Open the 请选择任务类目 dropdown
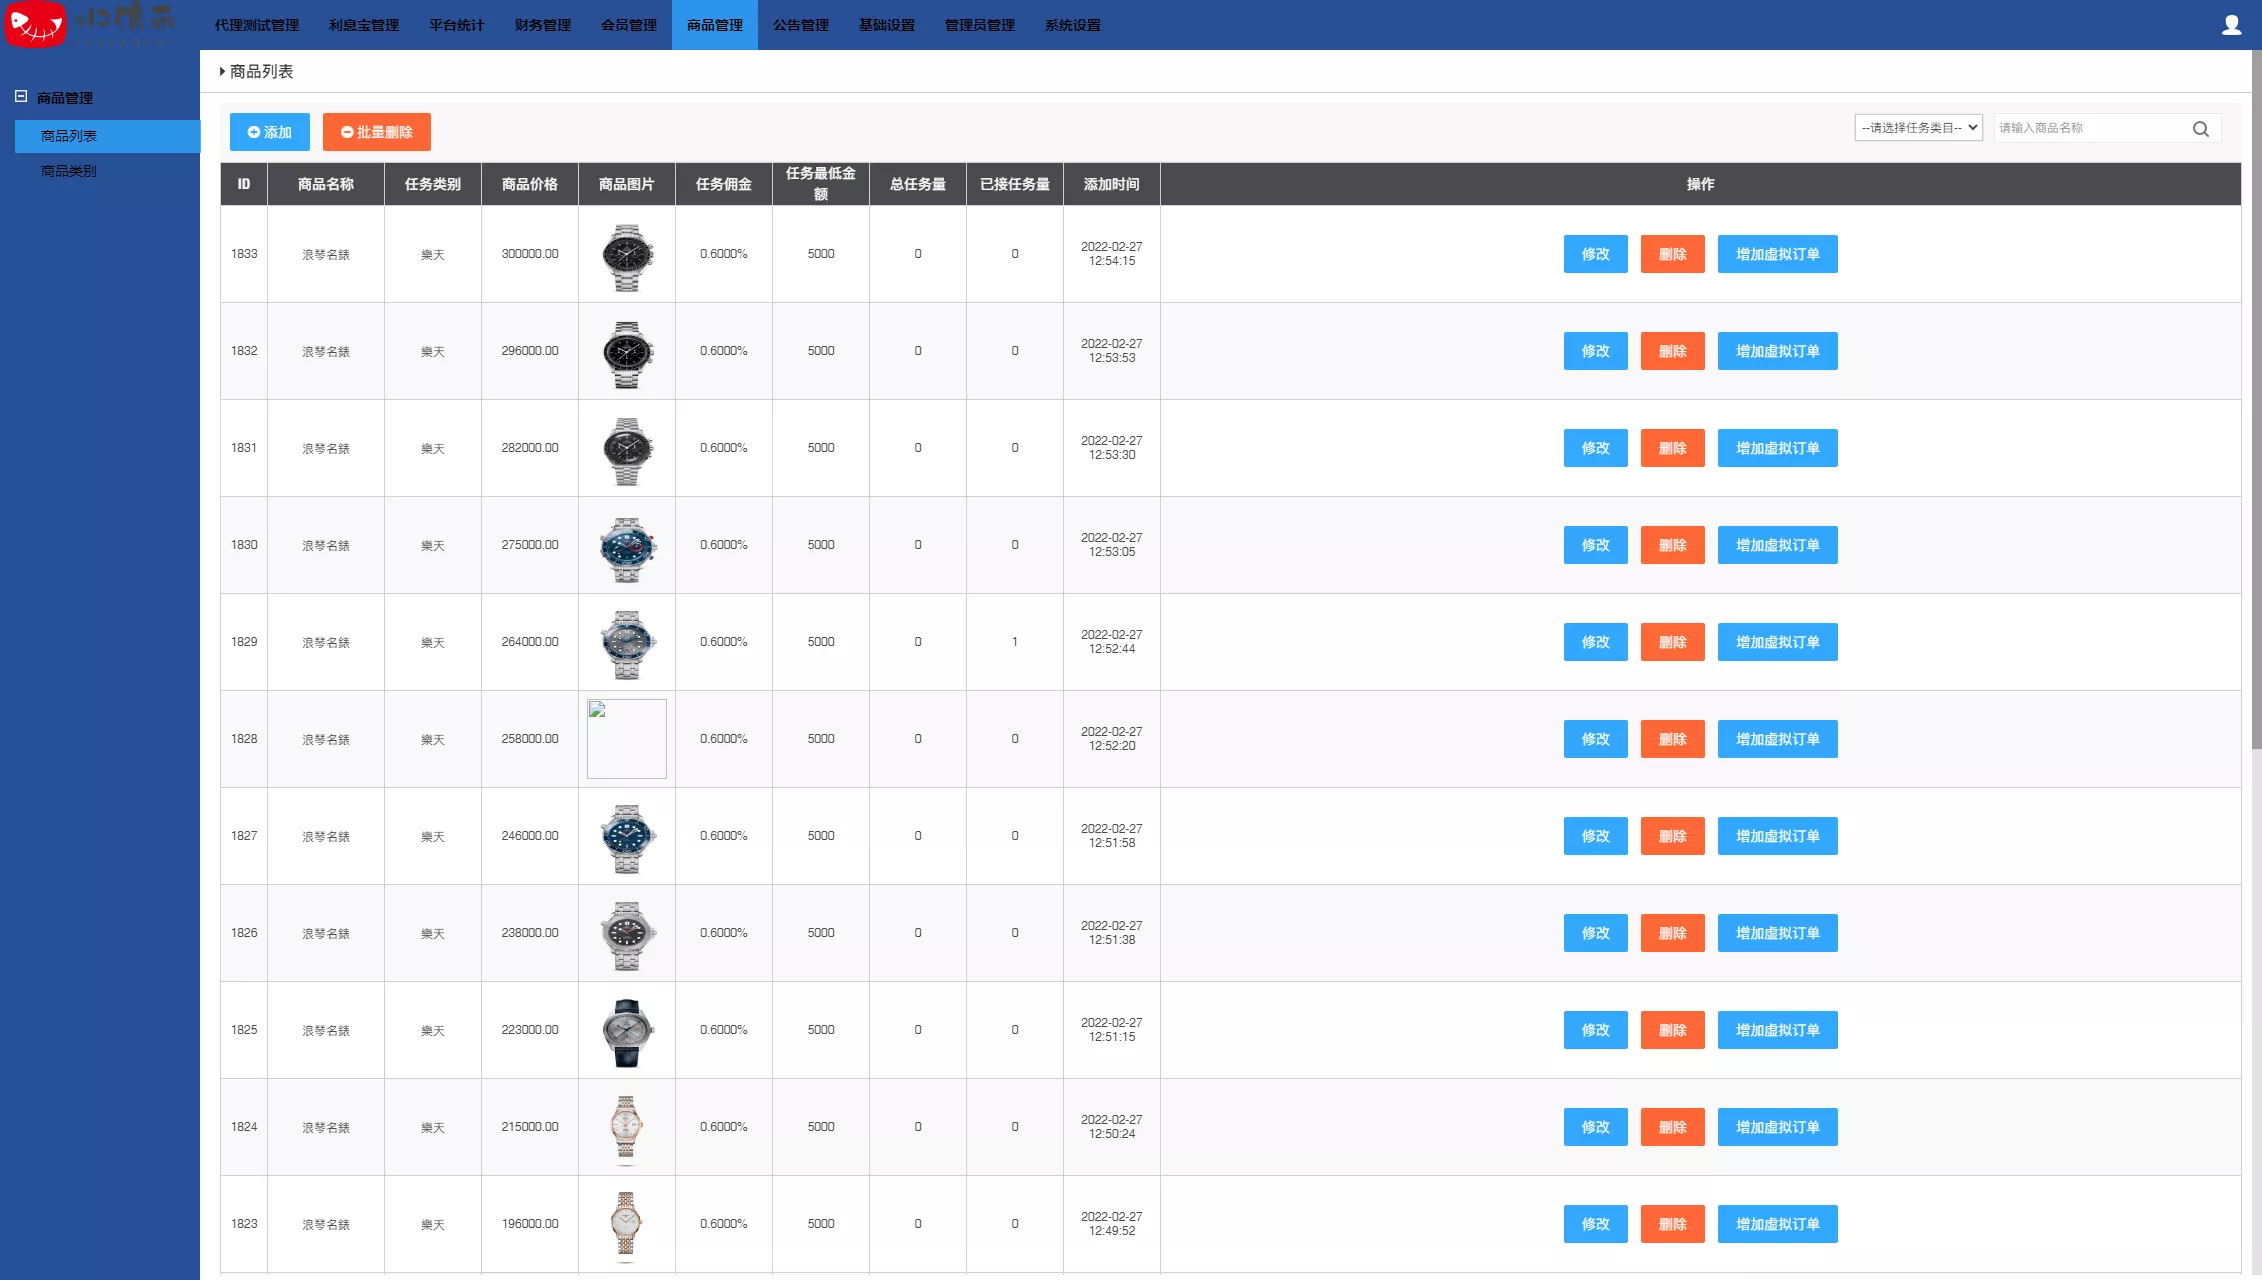 point(1918,128)
